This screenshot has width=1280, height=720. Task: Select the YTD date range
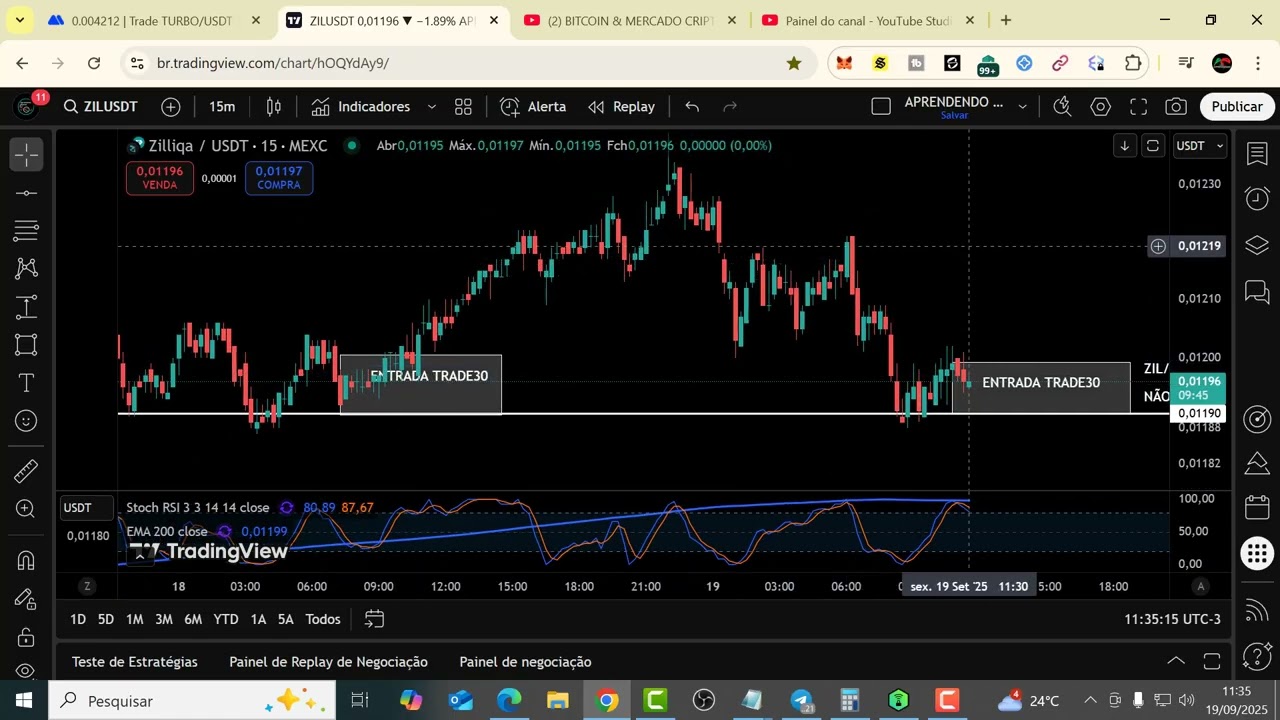(x=226, y=620)
